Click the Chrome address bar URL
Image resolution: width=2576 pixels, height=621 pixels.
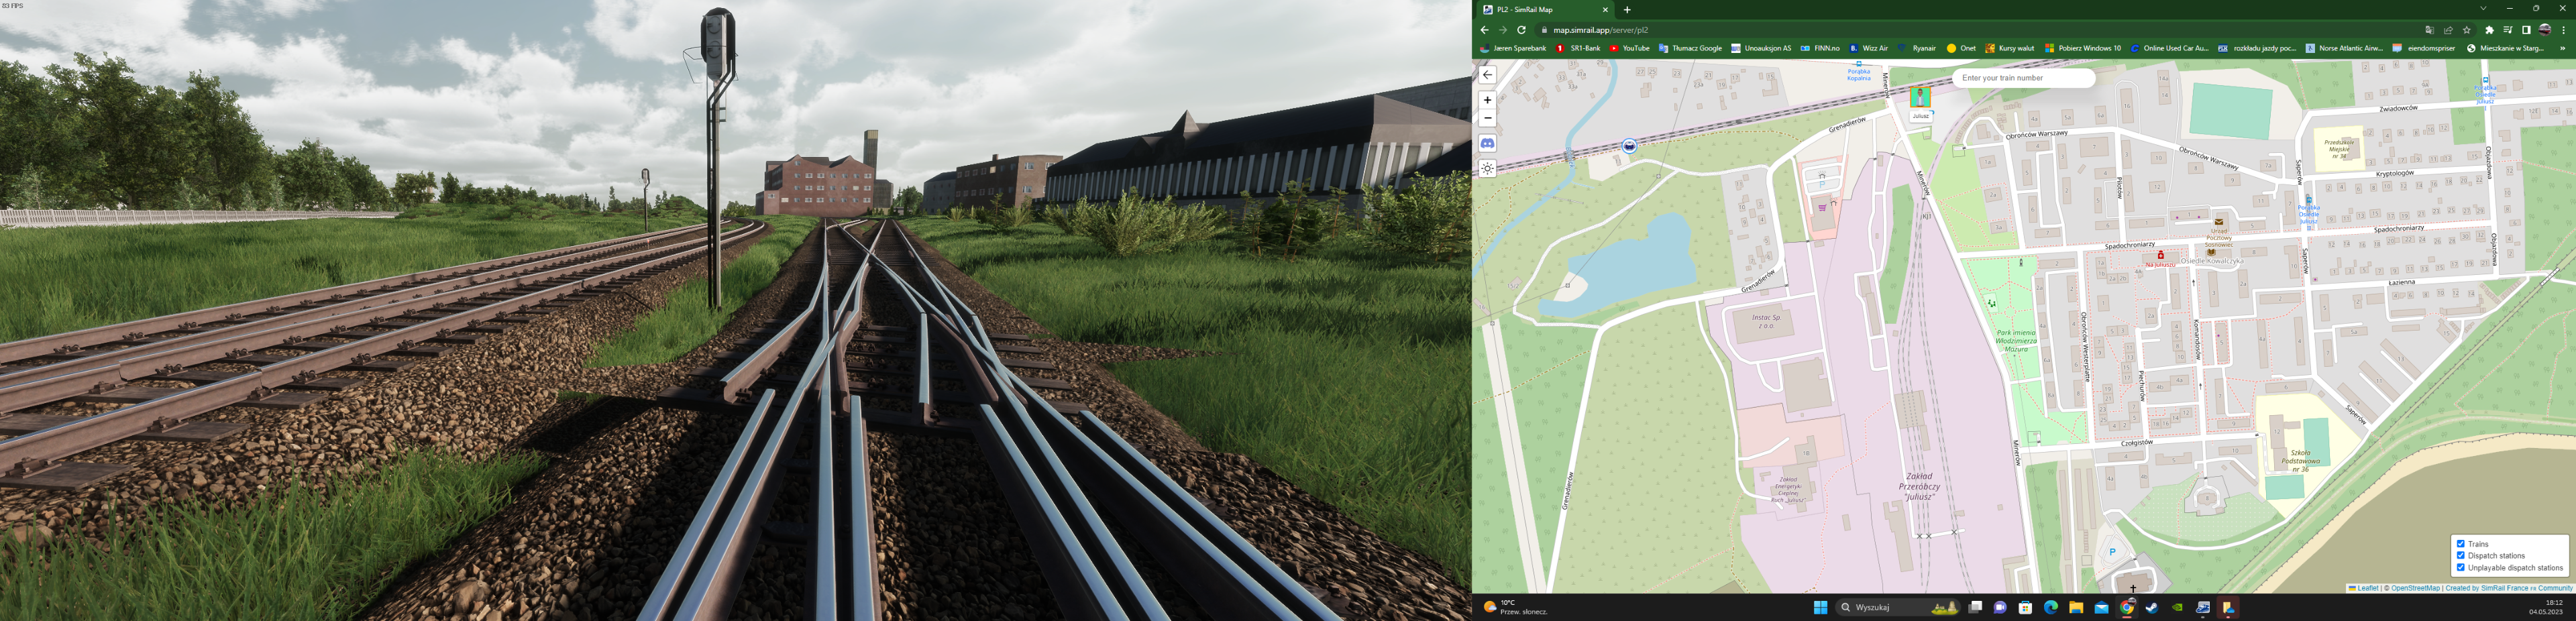[1601, 30]
